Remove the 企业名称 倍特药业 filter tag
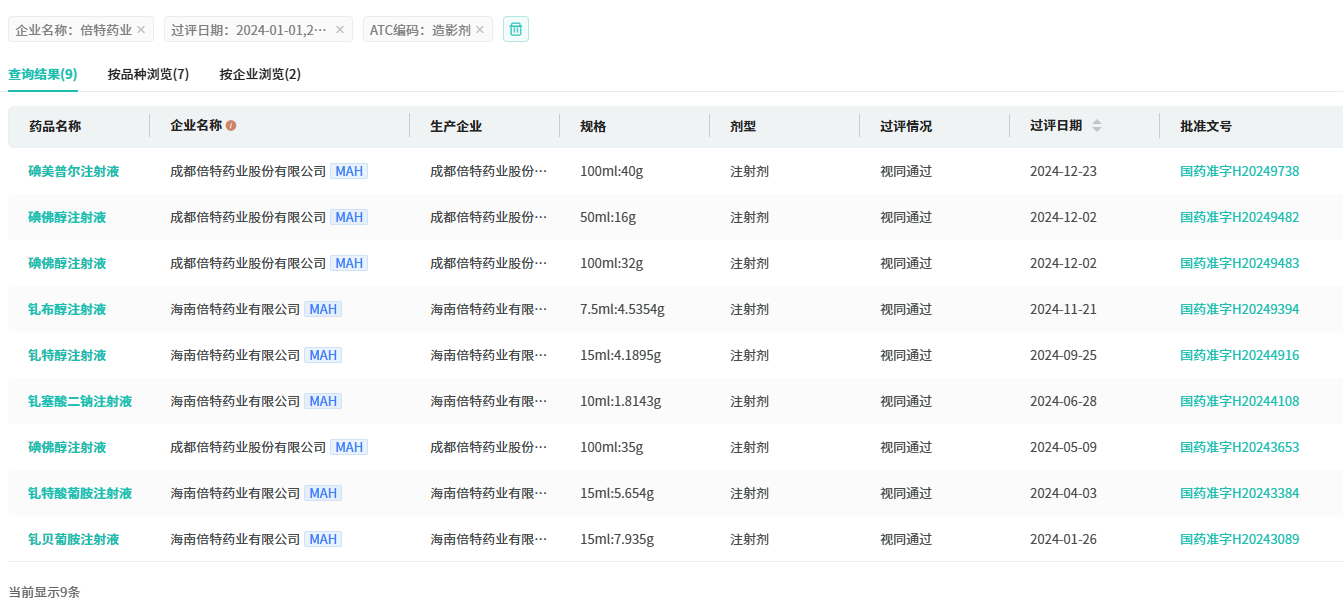The height and width of the screenshot is (605, 1343). click(x=141, y=30)
